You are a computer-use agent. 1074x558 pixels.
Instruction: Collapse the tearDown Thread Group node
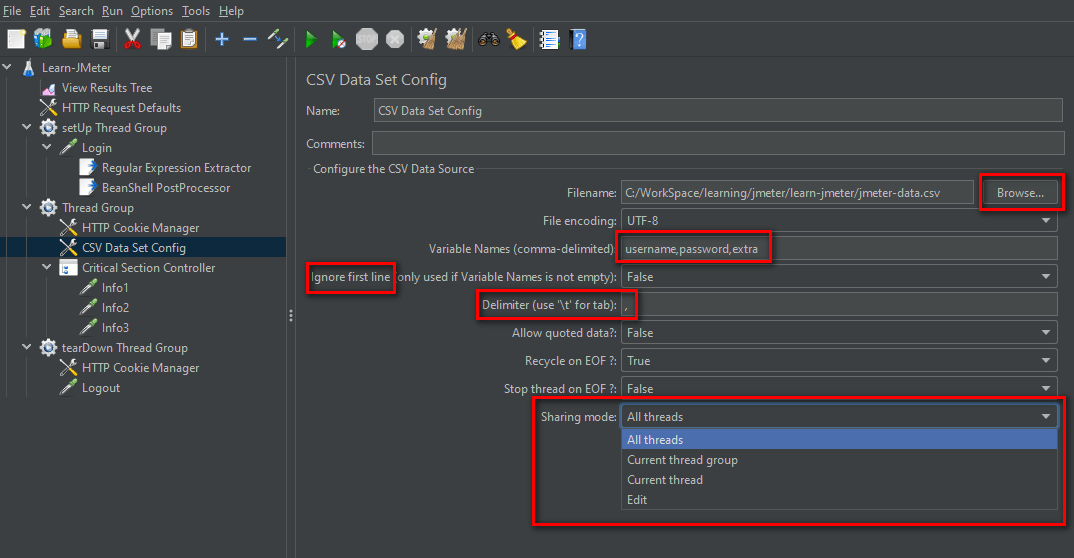point(27,347)
